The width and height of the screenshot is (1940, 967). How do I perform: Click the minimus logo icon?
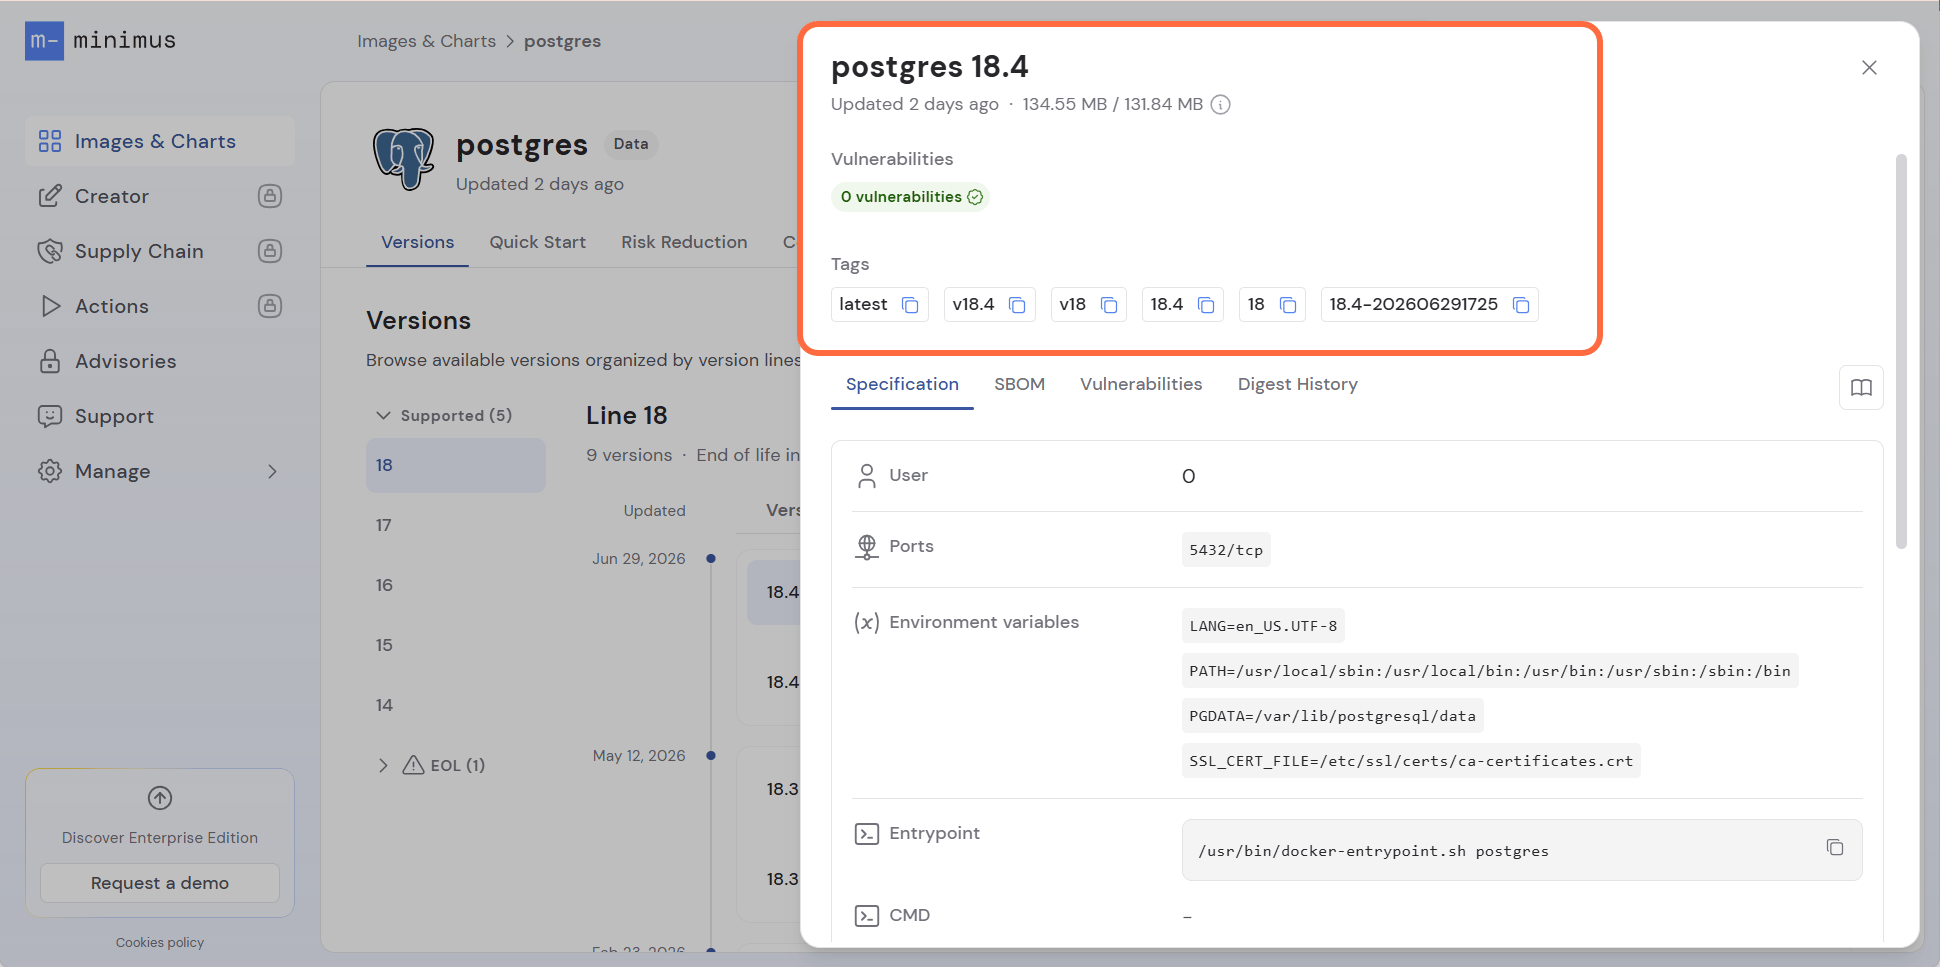[44, 41]
